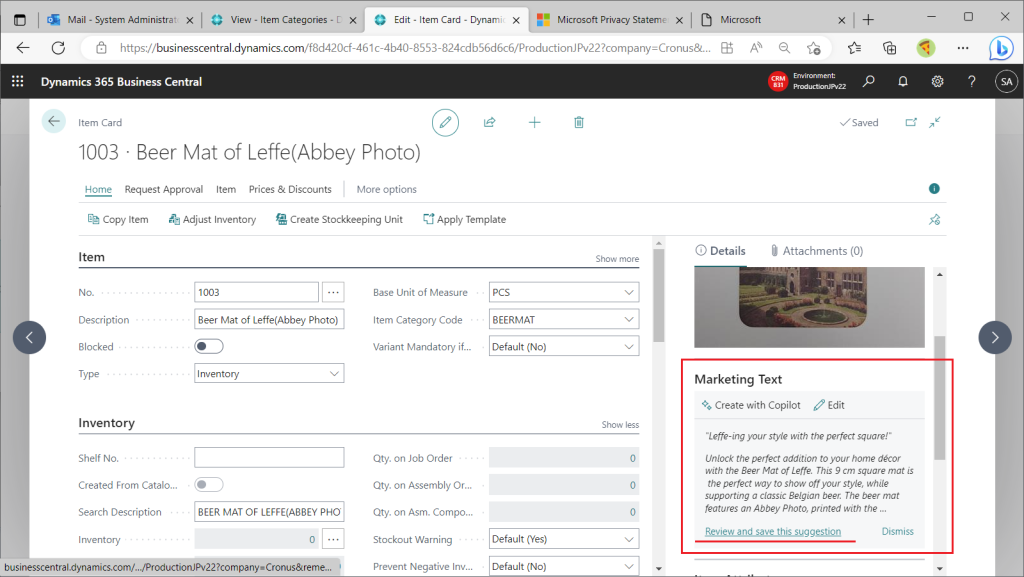Viewport: 1024px width, 577px height.
Task: Toggle the Created From Catalog switch
Action: (209, 485)
